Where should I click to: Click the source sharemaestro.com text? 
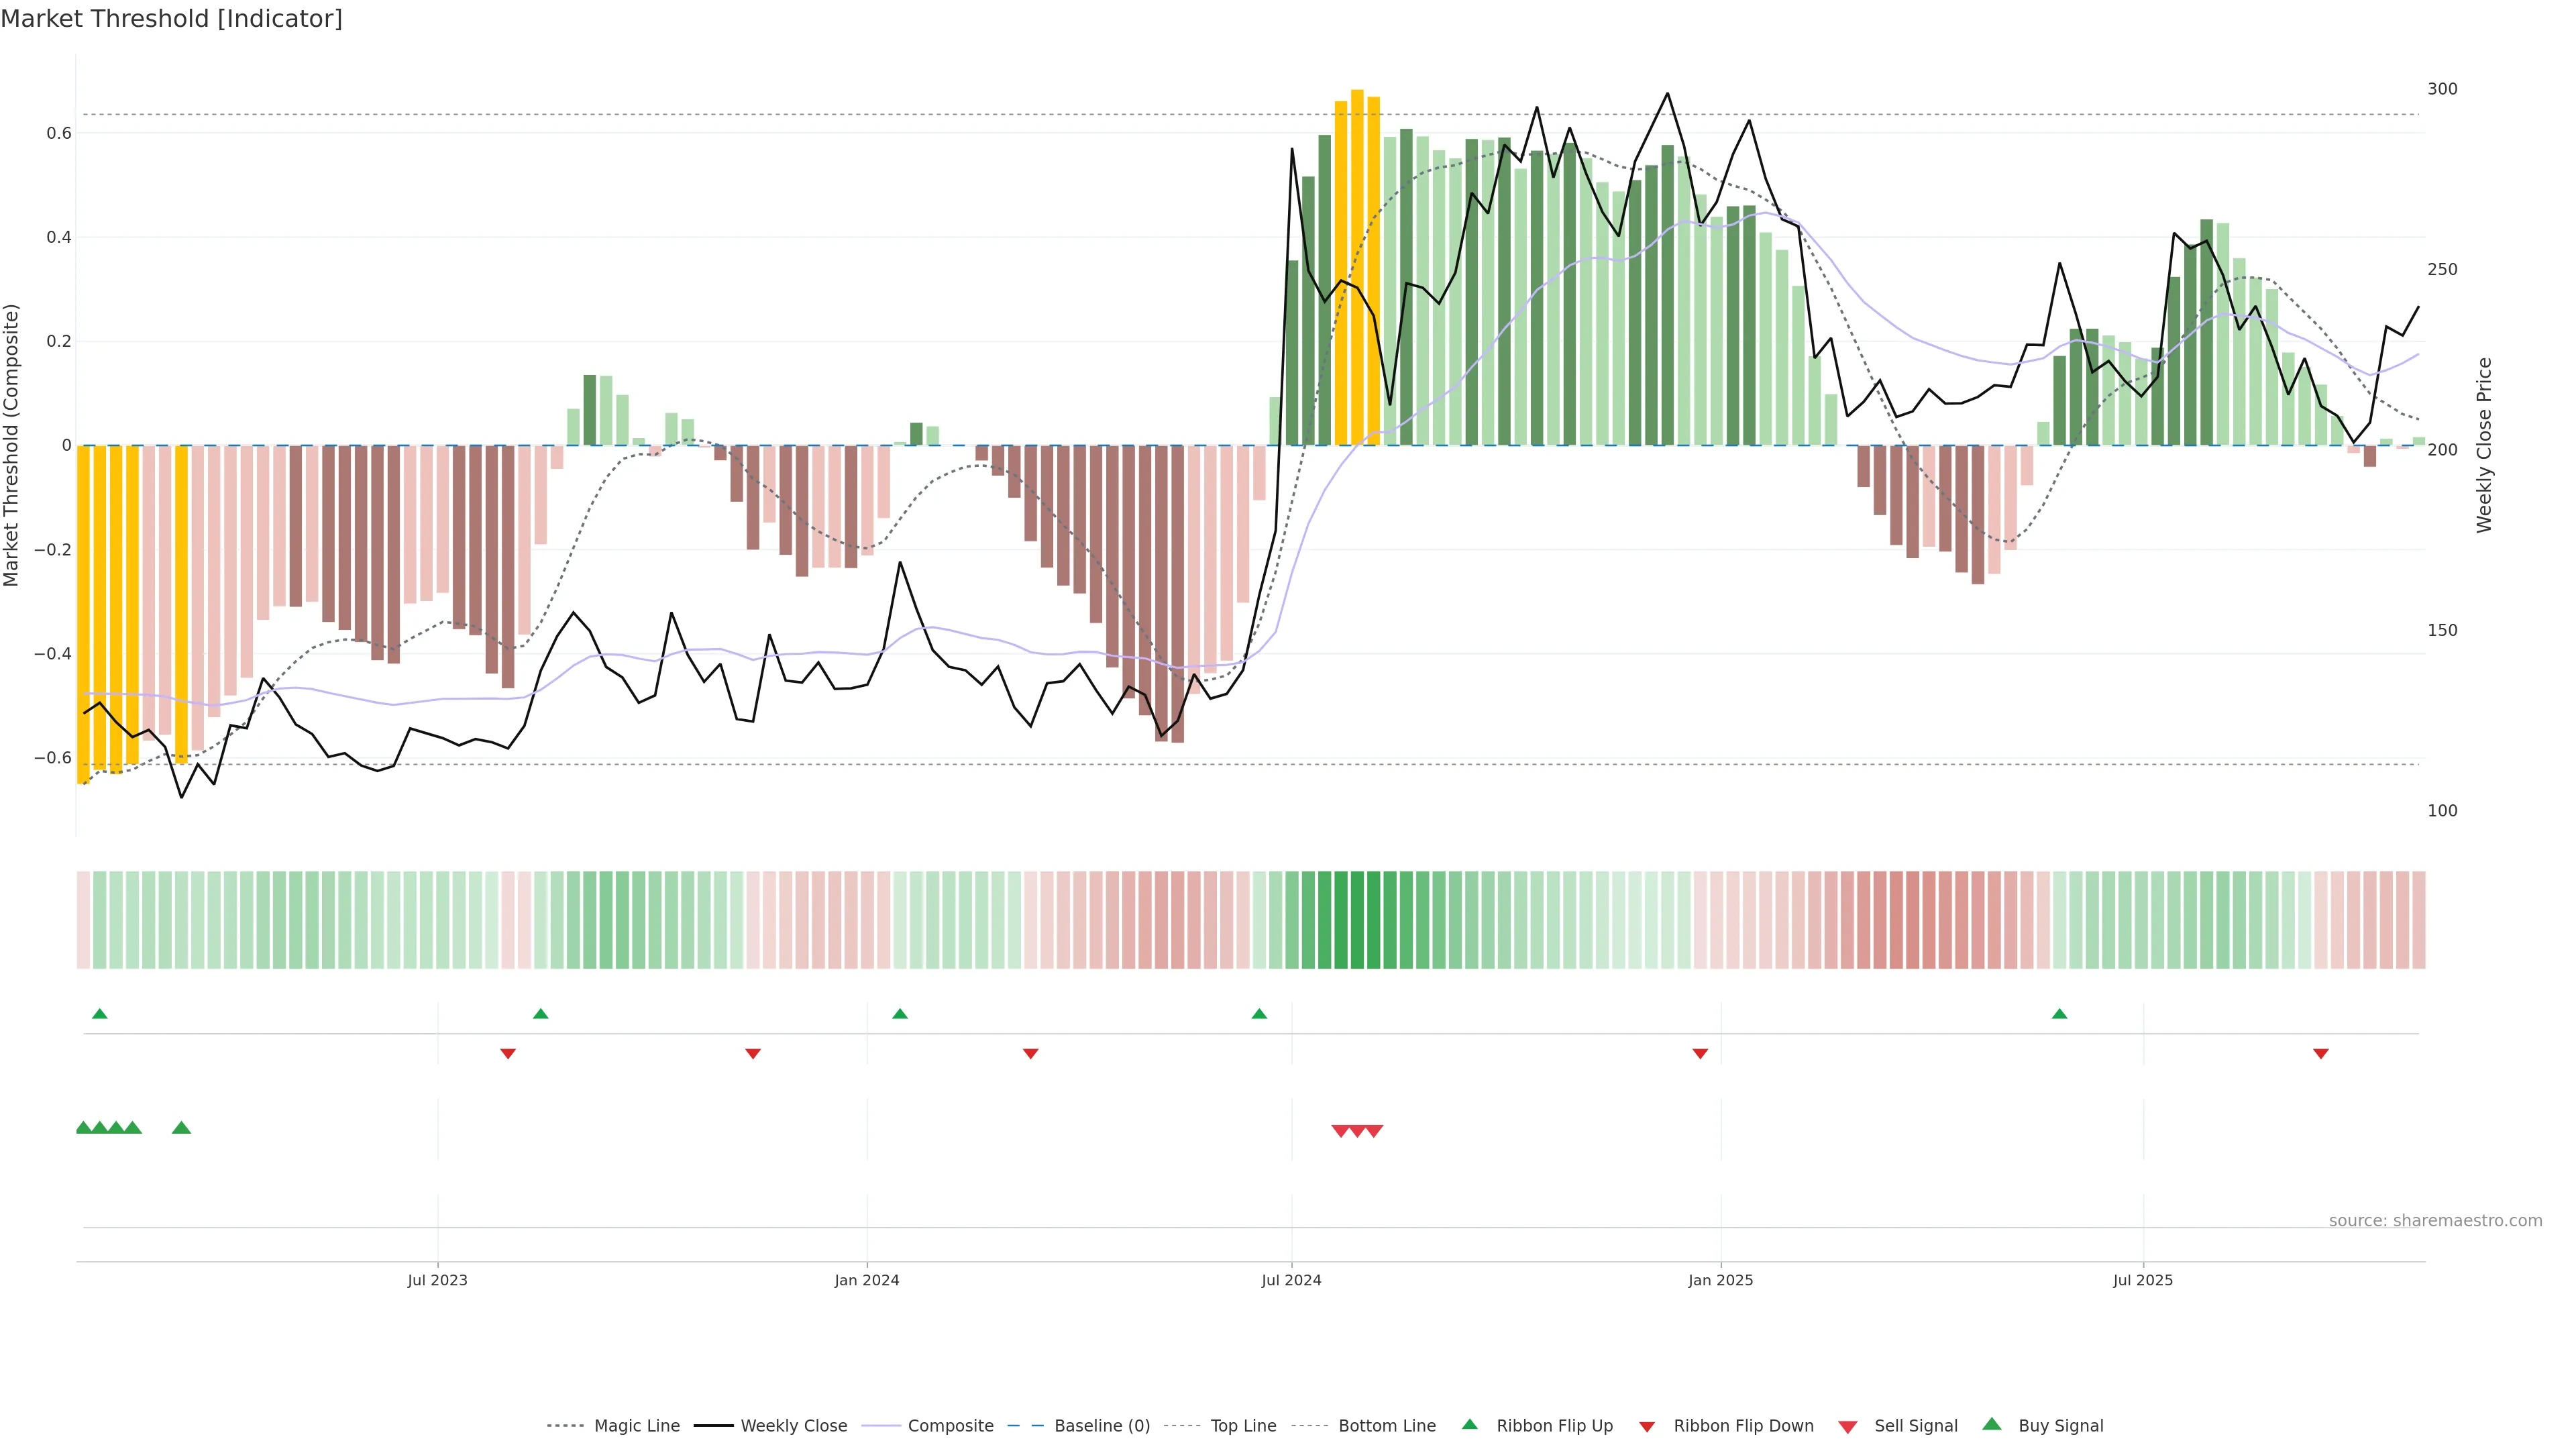pyautogui.click(x=2435, y=1220)
